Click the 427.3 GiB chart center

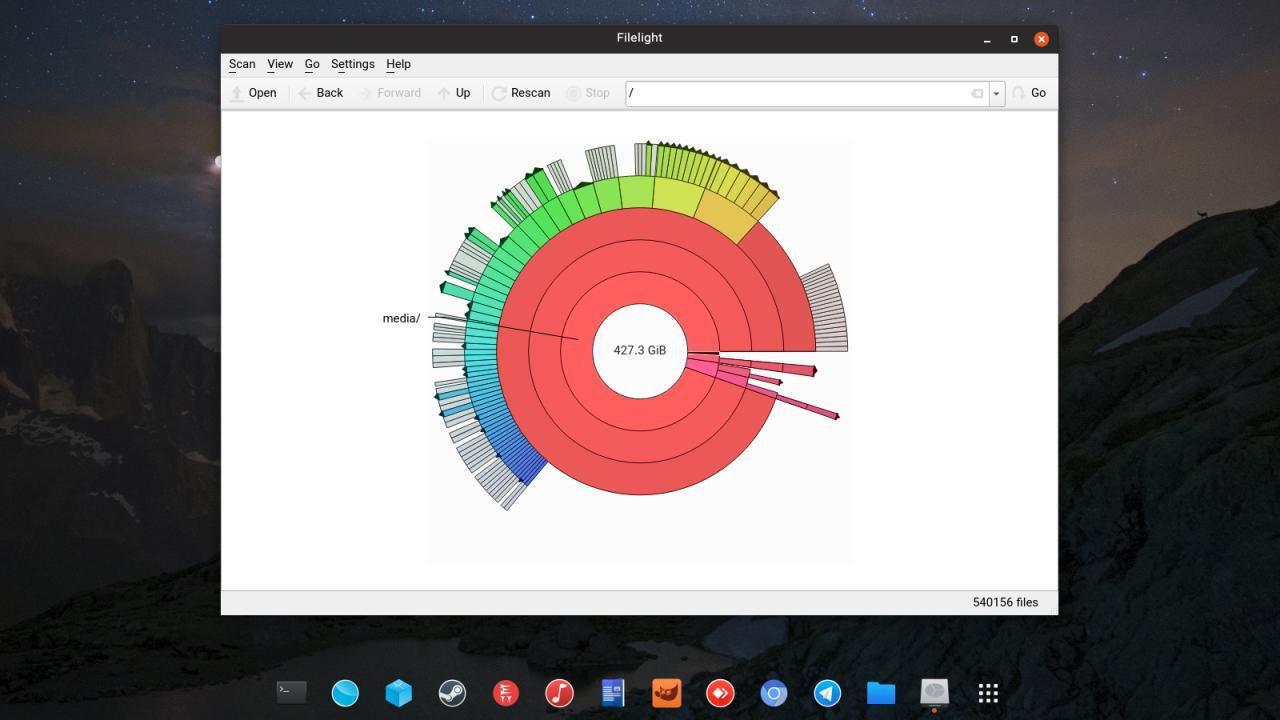(x=640, y=350)
